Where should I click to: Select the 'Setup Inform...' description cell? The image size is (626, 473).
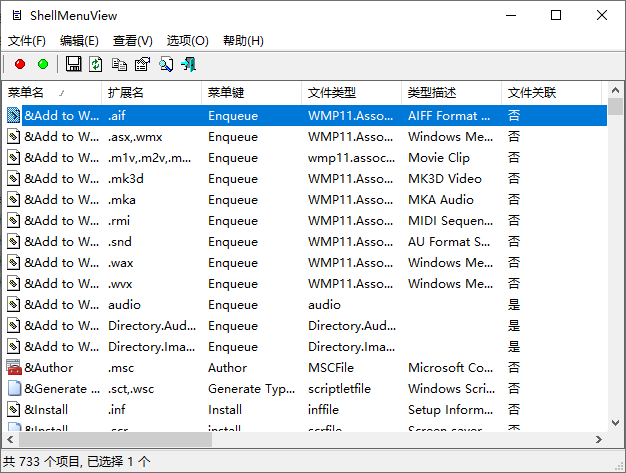[x=450, y=410]
